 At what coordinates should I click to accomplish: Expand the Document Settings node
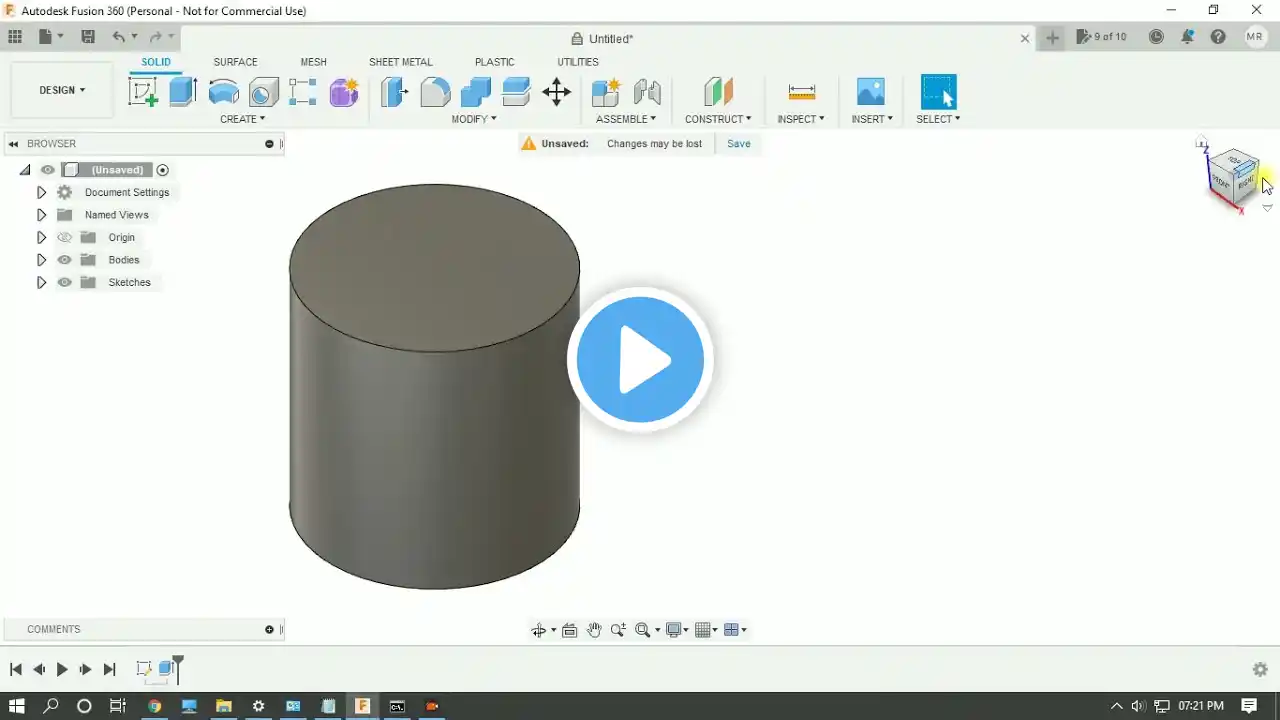tap(41, 193)
